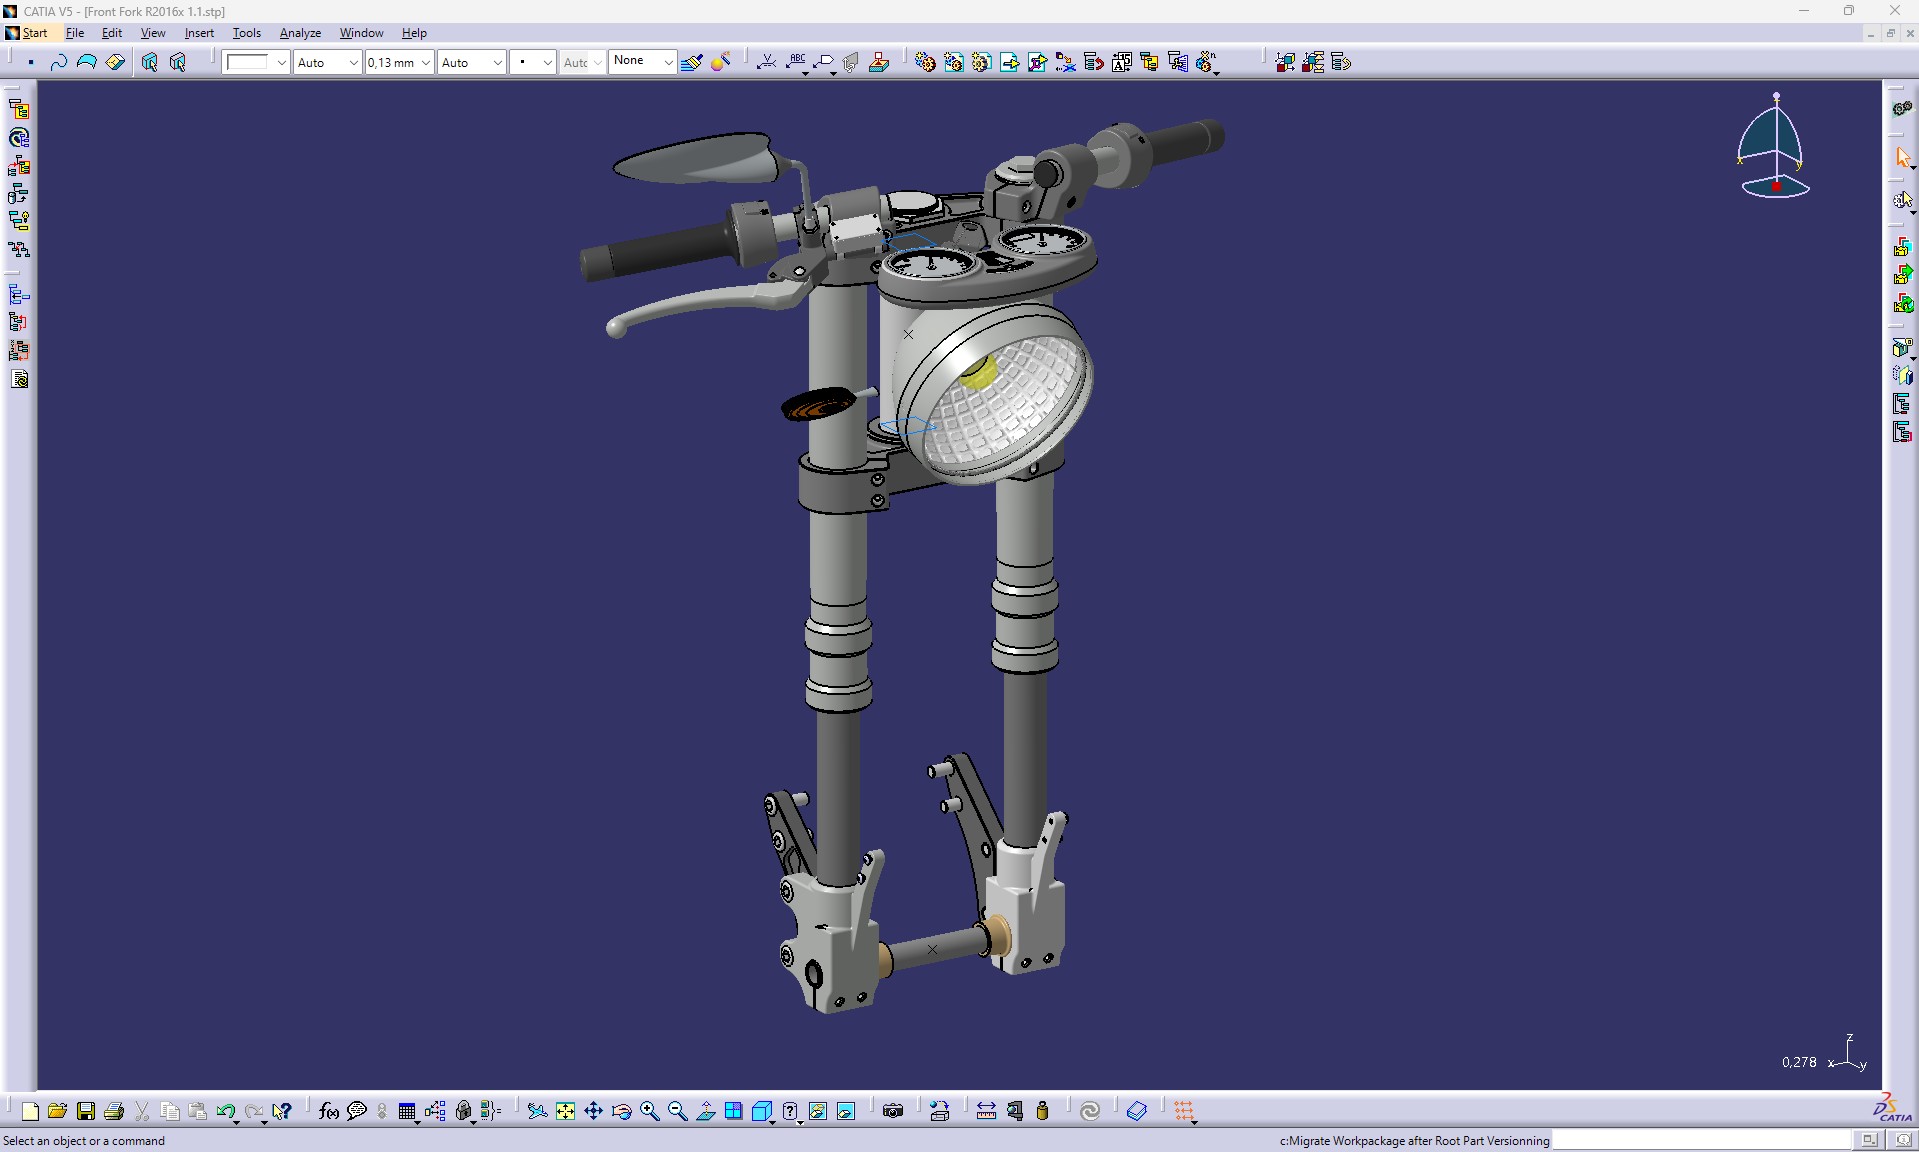The width and height of the screenshot is (1919, 1152).
Task: Click the Undo arrow icon
Action: 225,1111
